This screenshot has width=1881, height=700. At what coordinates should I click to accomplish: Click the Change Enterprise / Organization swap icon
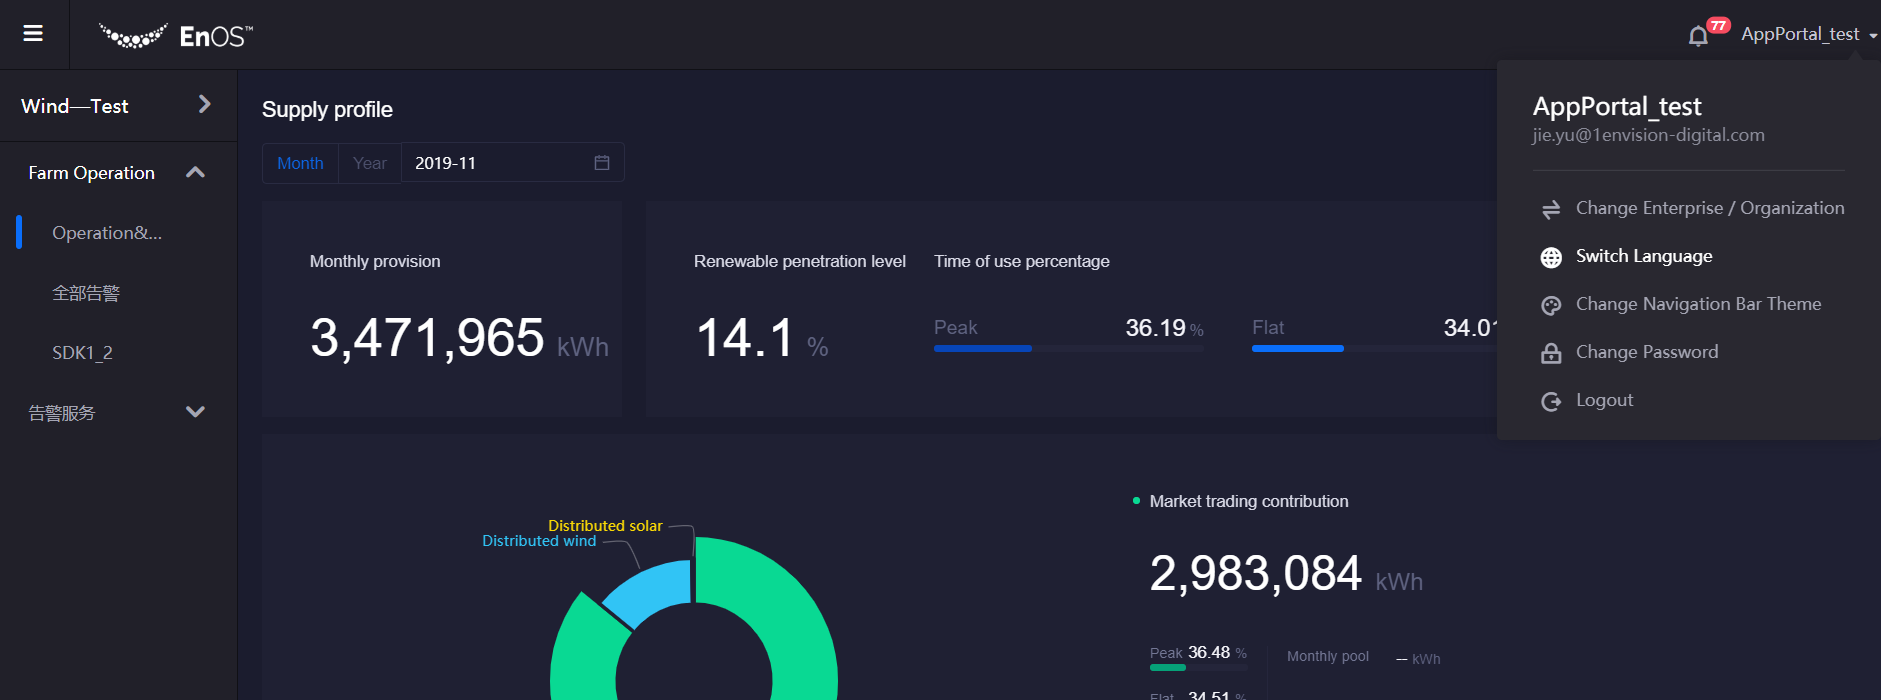click(1551, 209)
